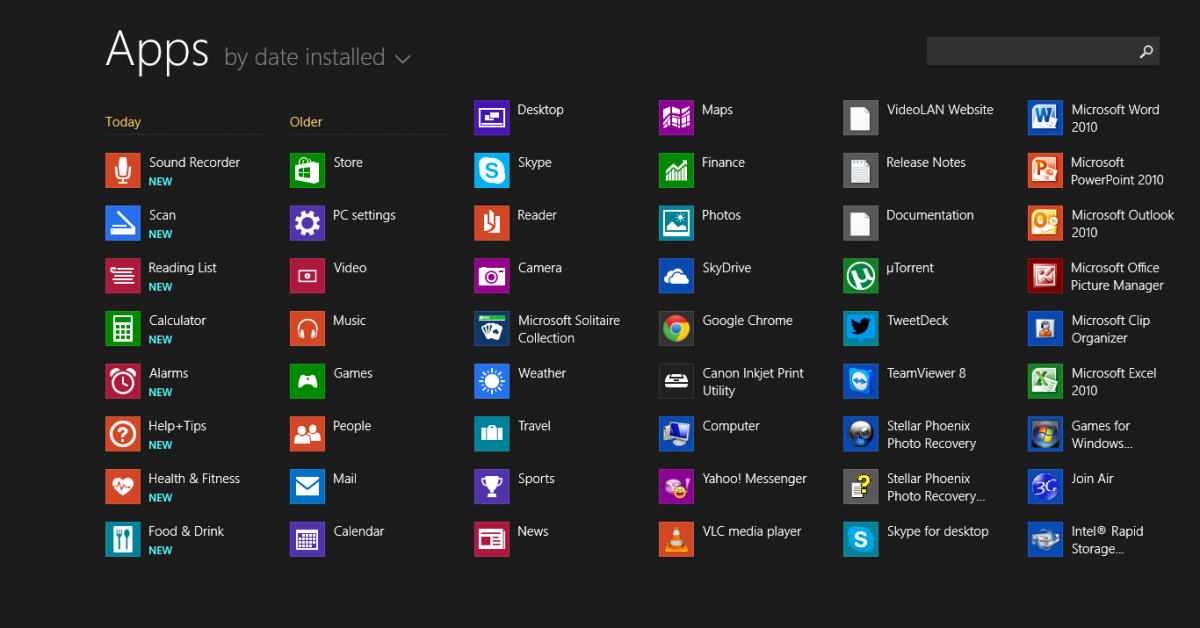
Task: Launch Food & Drink icon
Action: 123,539
